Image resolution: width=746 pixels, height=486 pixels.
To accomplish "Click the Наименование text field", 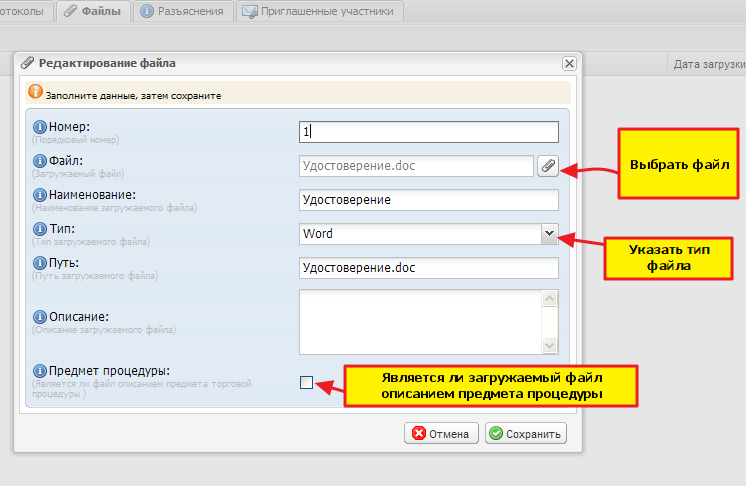I will click(x=428, y=200).
